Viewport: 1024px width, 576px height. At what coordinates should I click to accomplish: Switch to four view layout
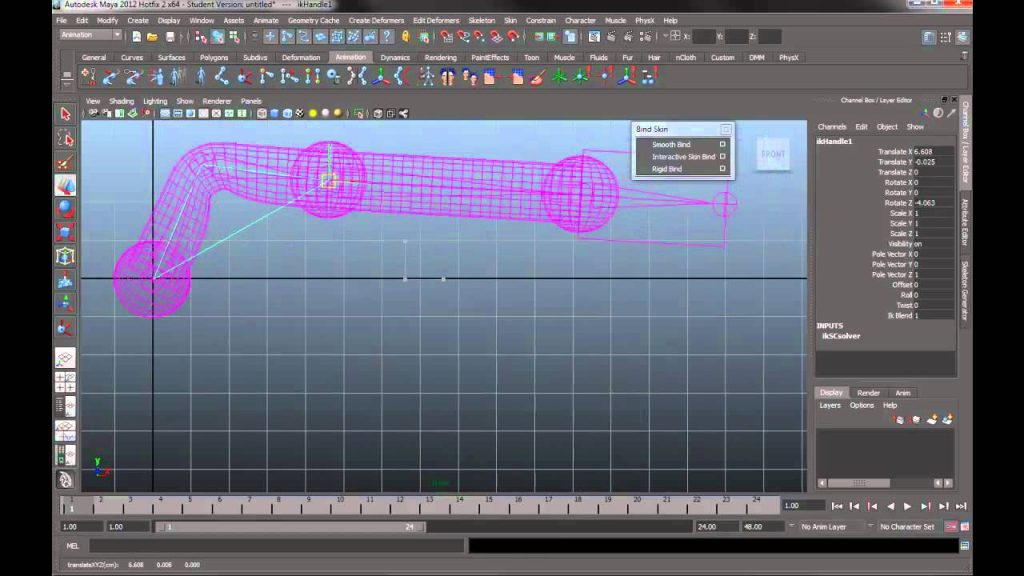tap(65, 382)
